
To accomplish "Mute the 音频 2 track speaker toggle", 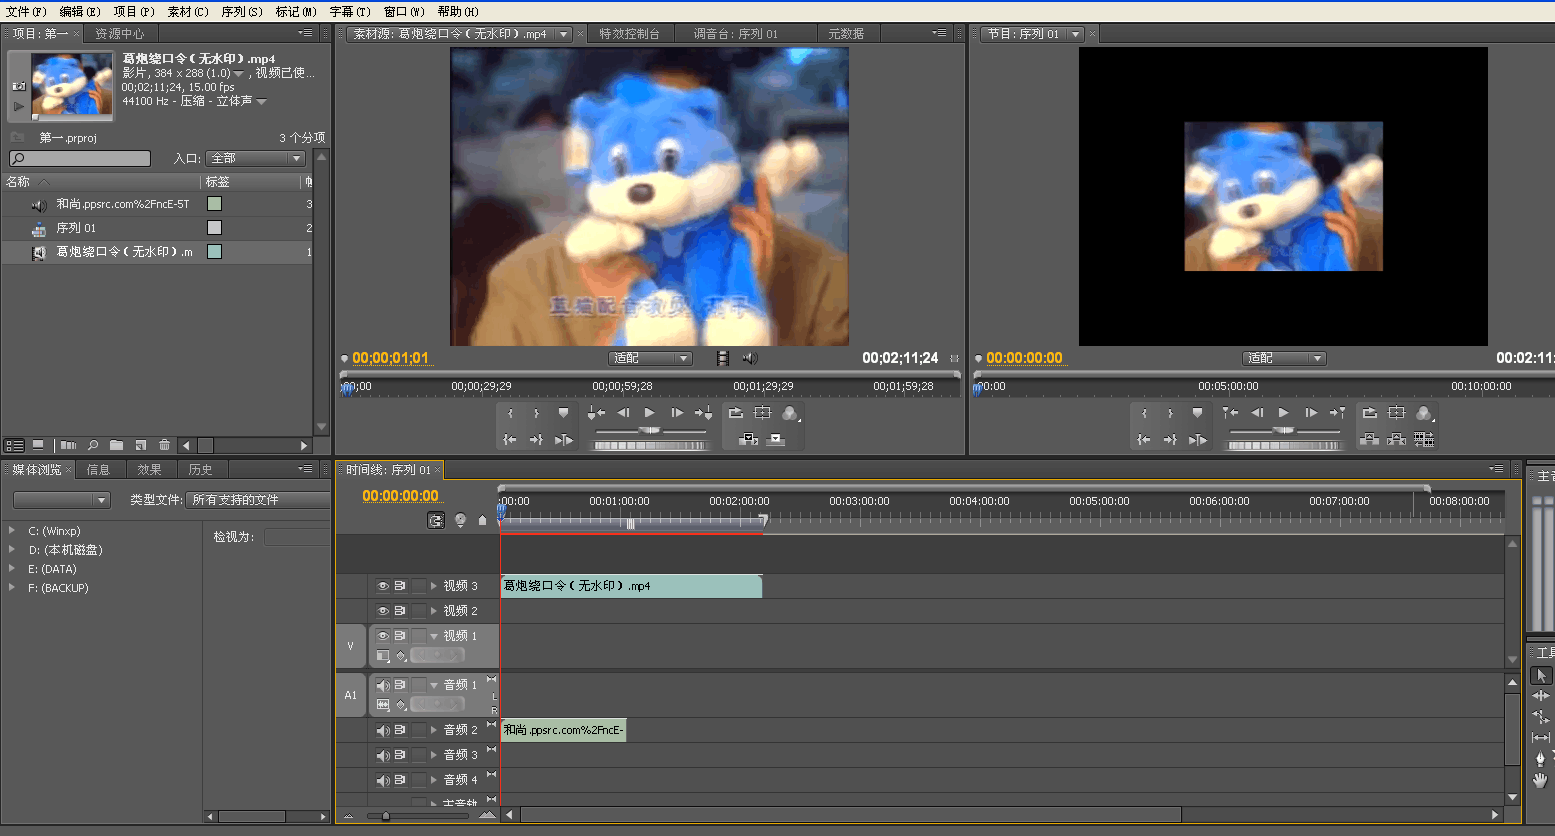I will coord(382,730).
